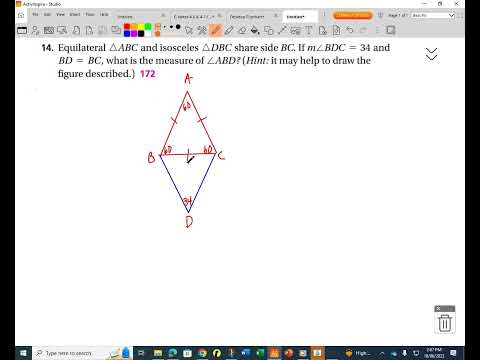Expand the double-chevron on the page
This screenshot has width=480, height=360.
click(432, 54)
